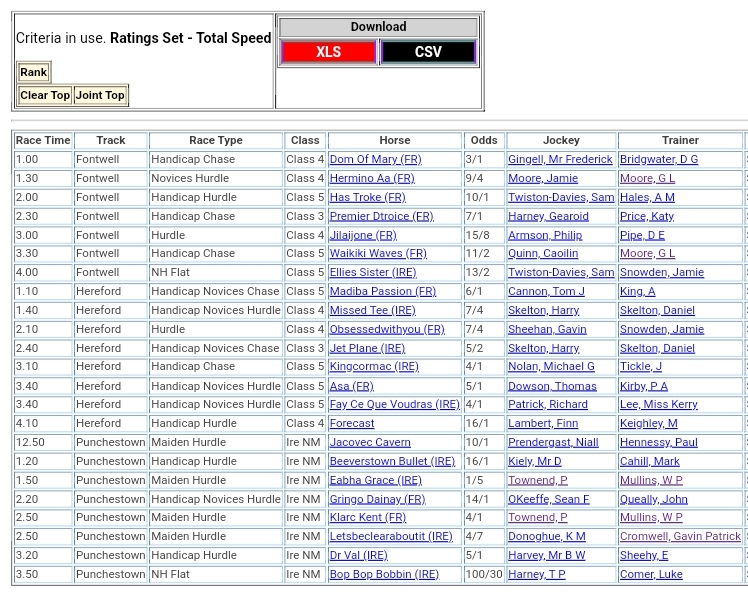View trainer Price, Katy
The width and height of the screenshot is (748, 595).
[646, 216]
